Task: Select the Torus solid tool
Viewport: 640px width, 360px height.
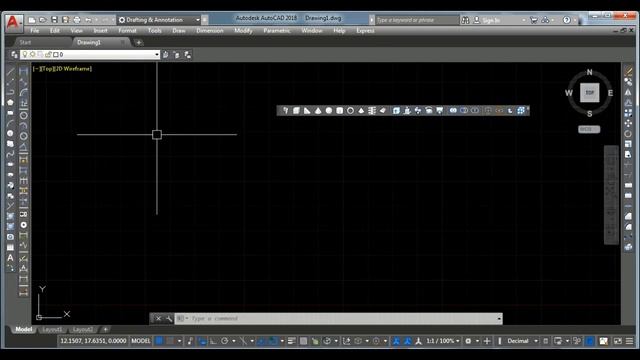Action: [350, 111]
